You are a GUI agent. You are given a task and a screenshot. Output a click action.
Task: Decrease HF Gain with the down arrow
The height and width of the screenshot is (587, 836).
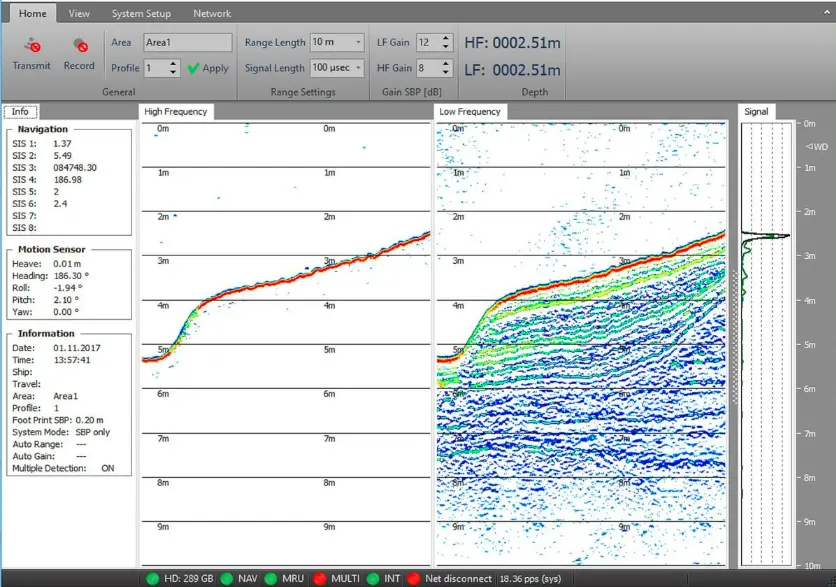446,73
